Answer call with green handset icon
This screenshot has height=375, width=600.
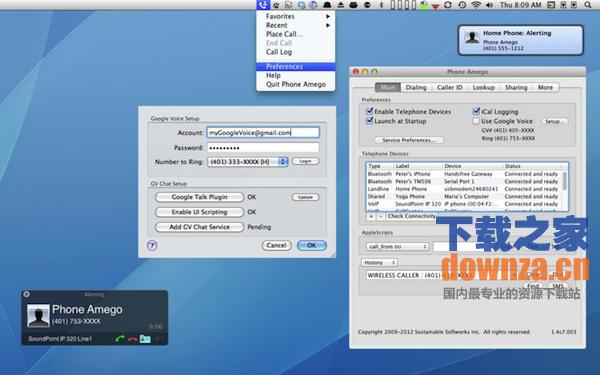tap(120, 339)
